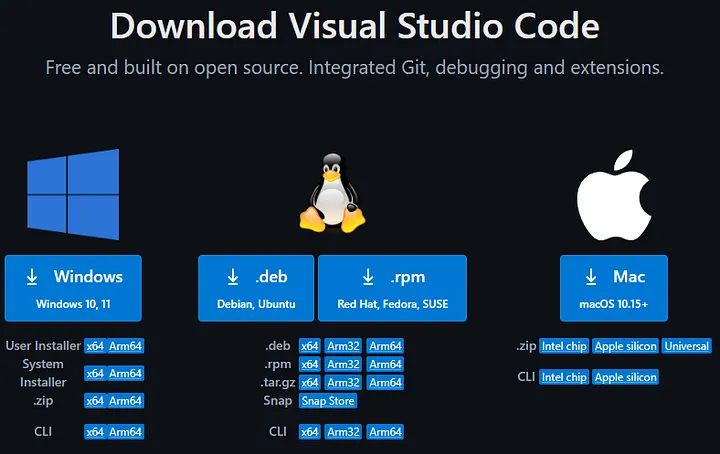The height and width of the screenshot is (454, 720).
Task: Choose x64 Windows .zip download
Action: tap(95, 401)
